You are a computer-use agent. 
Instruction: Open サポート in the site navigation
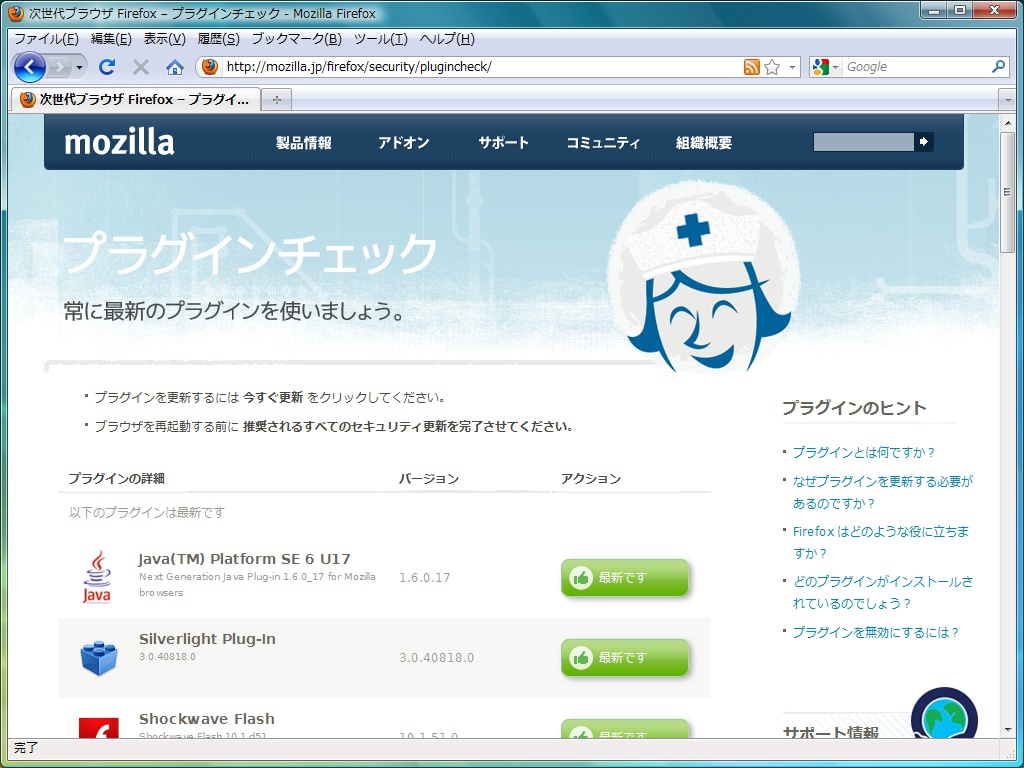(504, 142)
